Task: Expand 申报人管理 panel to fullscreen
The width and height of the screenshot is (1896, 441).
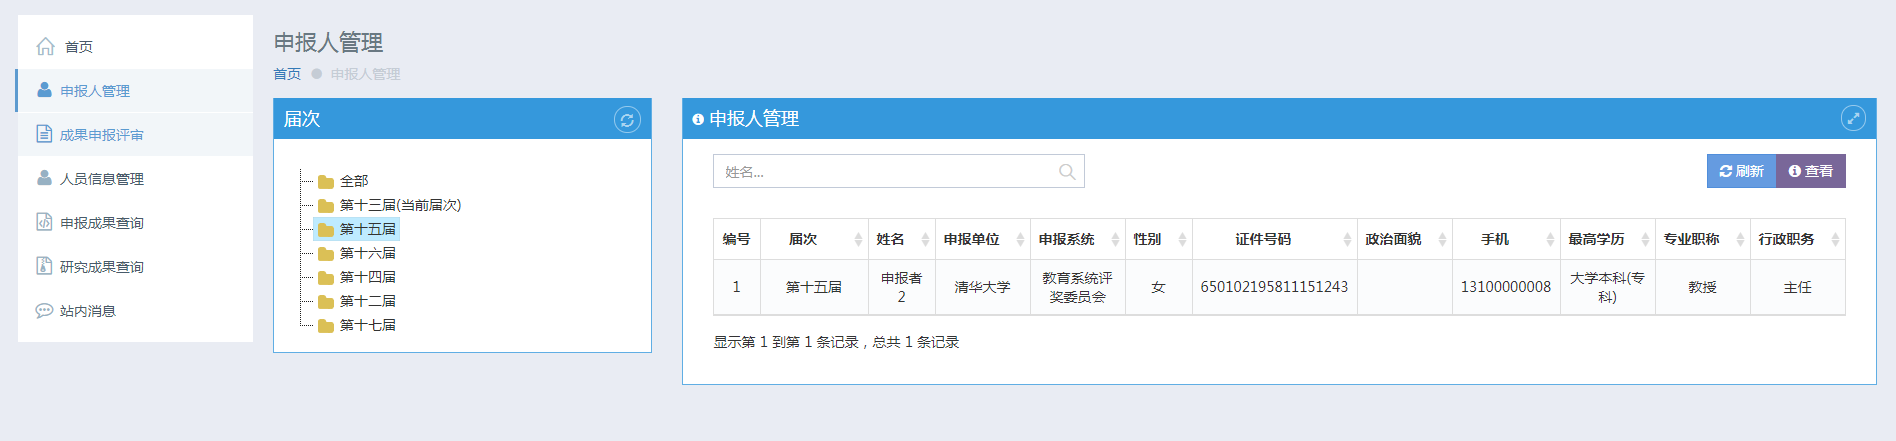Action: point(1853,119)
